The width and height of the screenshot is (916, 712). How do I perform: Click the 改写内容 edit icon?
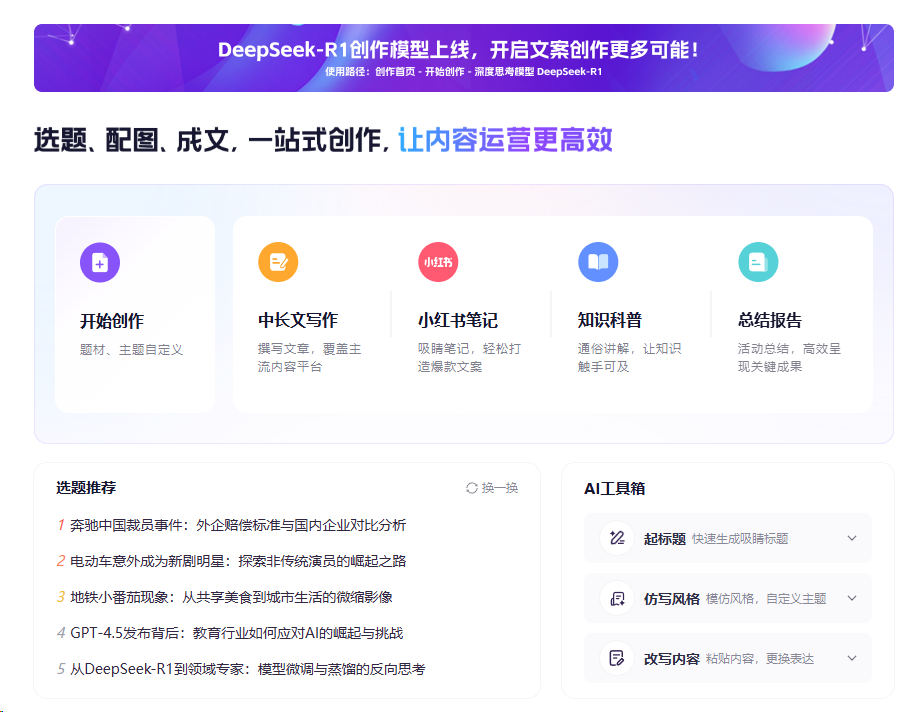(x=617, y=658)
